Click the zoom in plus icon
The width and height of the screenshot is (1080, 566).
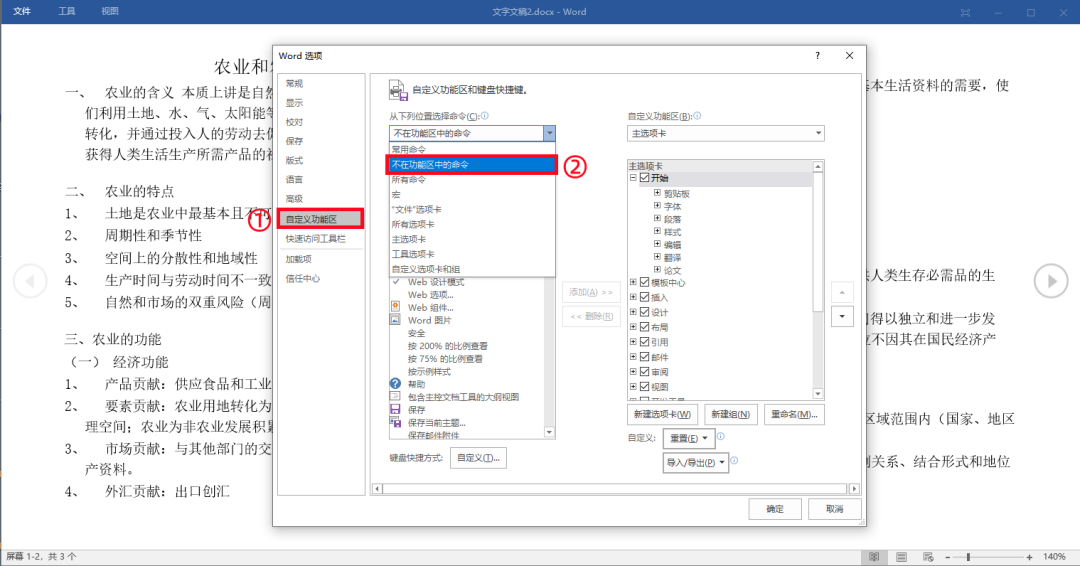pyautogui.click(x=1029, y=557)
